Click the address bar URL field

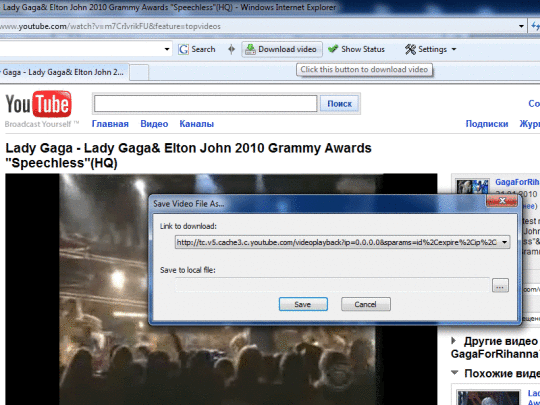click(x=258, y=26)
